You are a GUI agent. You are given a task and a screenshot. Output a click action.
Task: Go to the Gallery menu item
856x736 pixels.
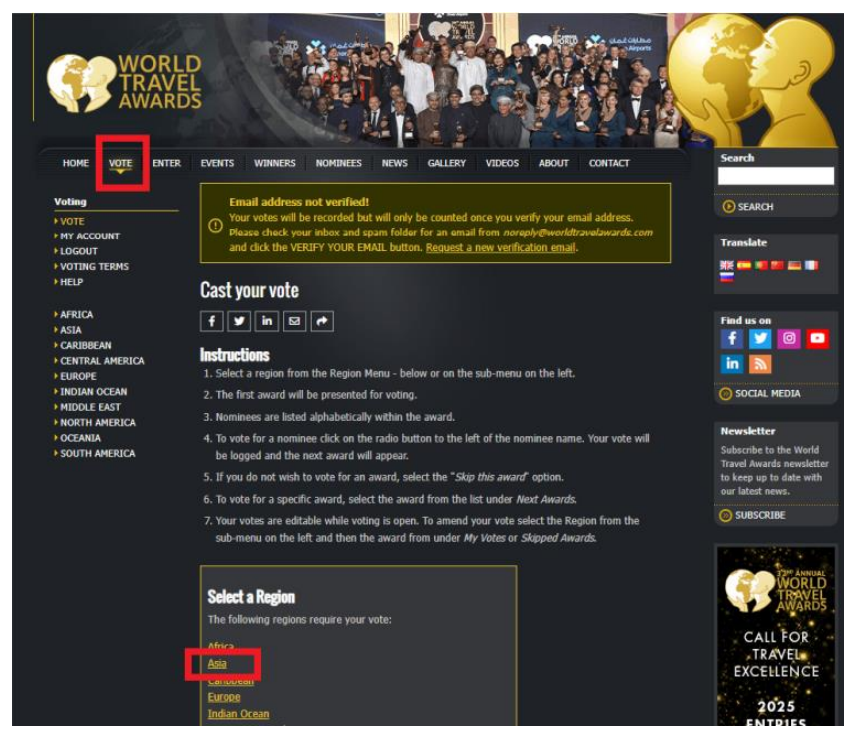pyautogui.click(x=447, y=163)
